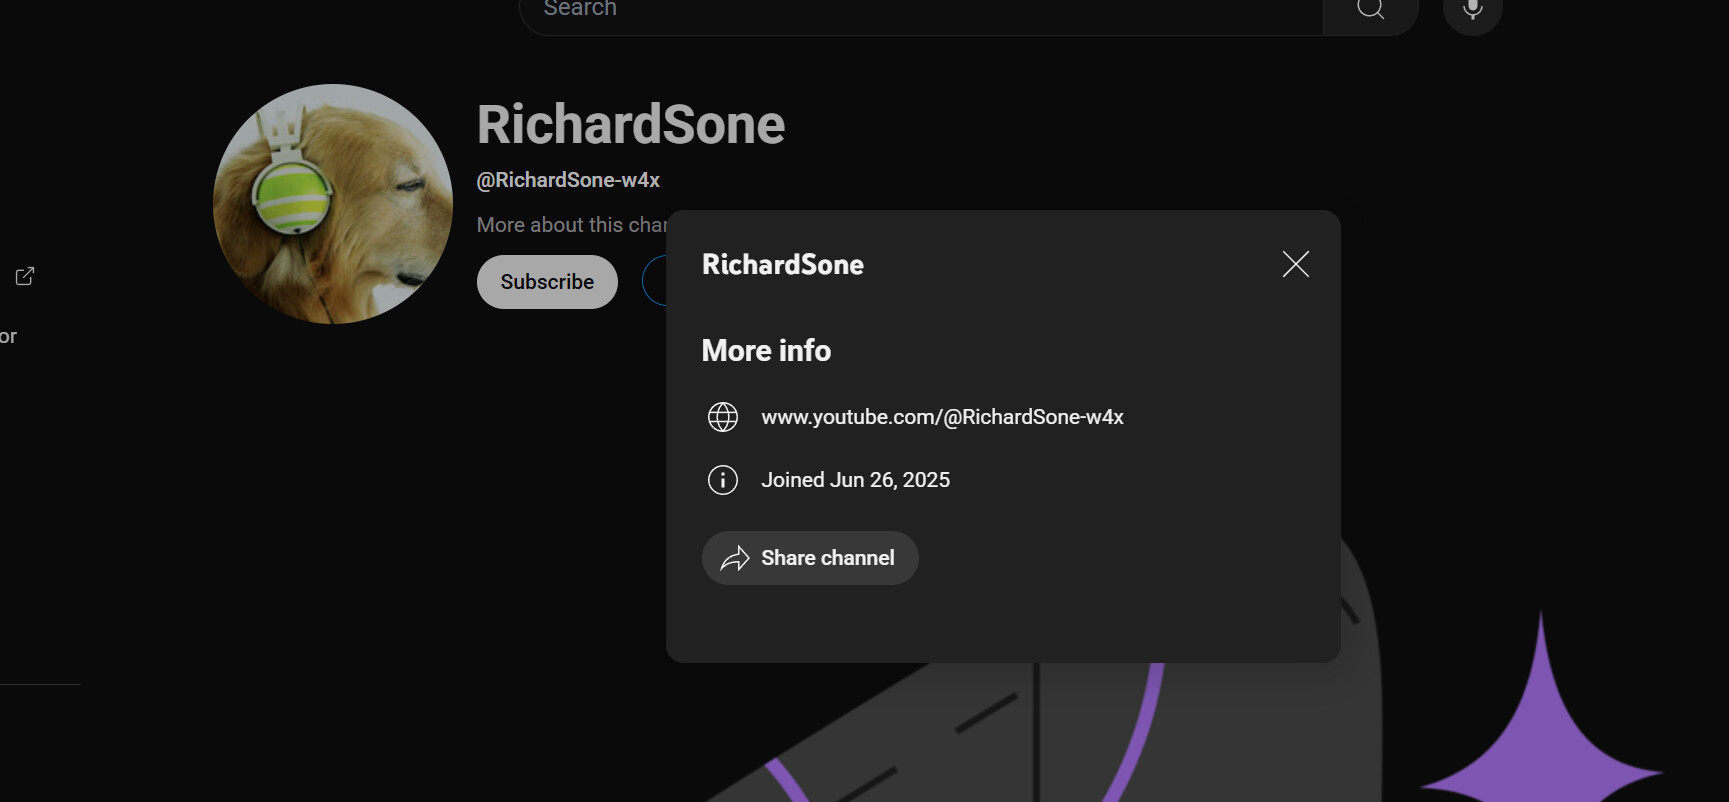The width and height of the screenshot is (1729, 802).
Task: Click the globe icon beside channel URL
Action: (x=723, y=417)
